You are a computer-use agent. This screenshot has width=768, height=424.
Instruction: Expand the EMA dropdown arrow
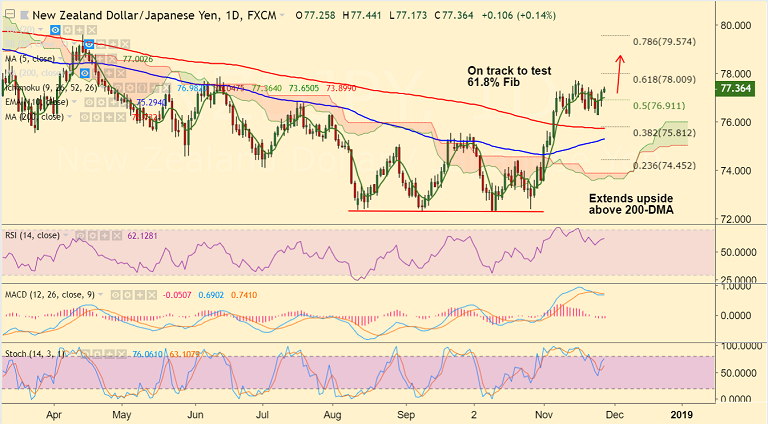click(74, 101)
